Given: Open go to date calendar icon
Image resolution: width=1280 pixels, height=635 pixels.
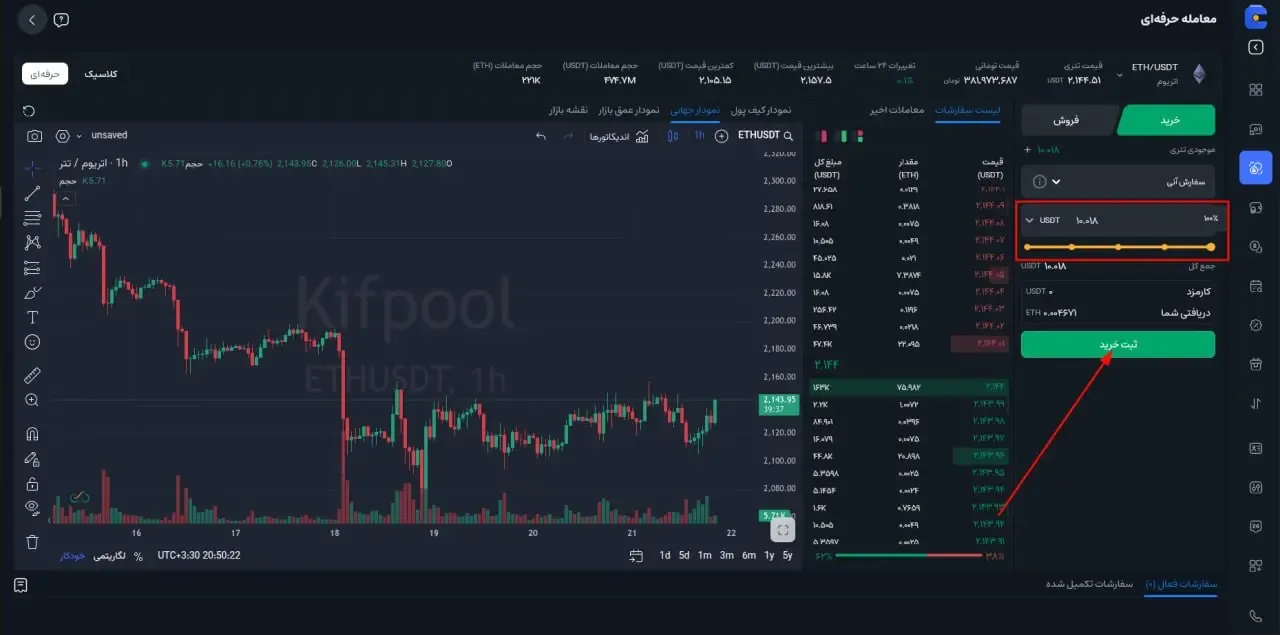Looking at the screenshot, I should (638, 556).
